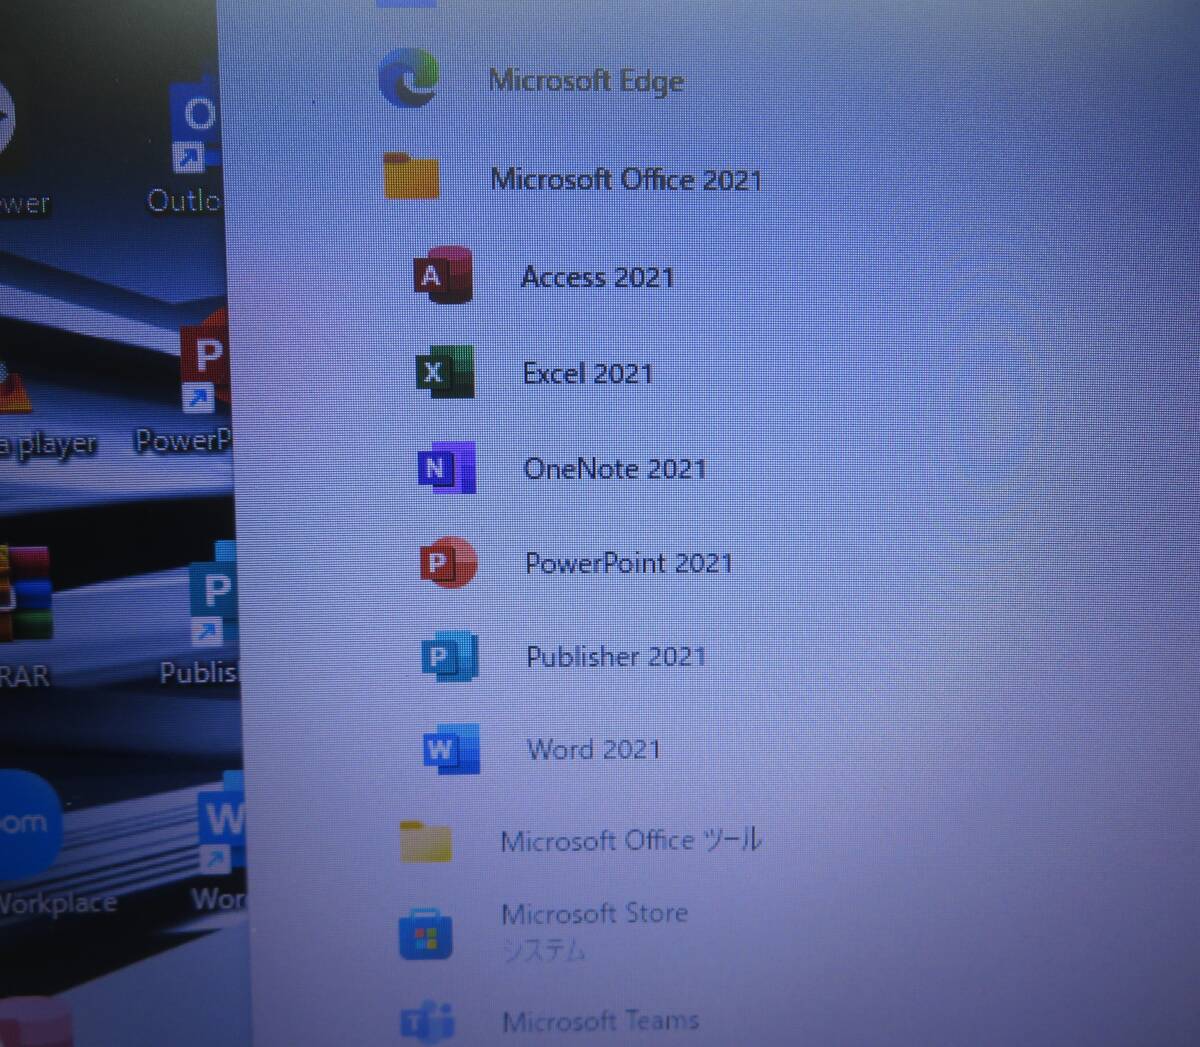Click the 'Publisher 2021' label
Viewport: 1200px width, 1047px height.
click(x=616, y=657)
